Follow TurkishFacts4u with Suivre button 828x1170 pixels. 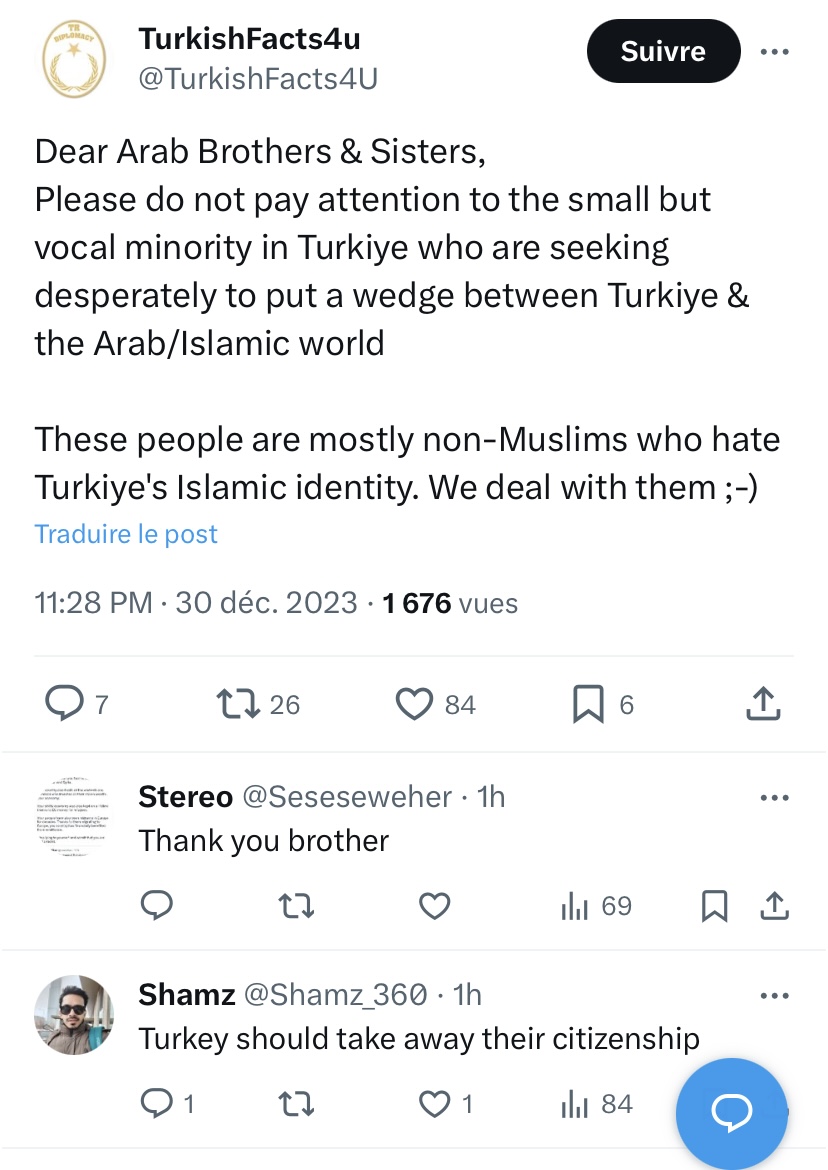point(663,51)
